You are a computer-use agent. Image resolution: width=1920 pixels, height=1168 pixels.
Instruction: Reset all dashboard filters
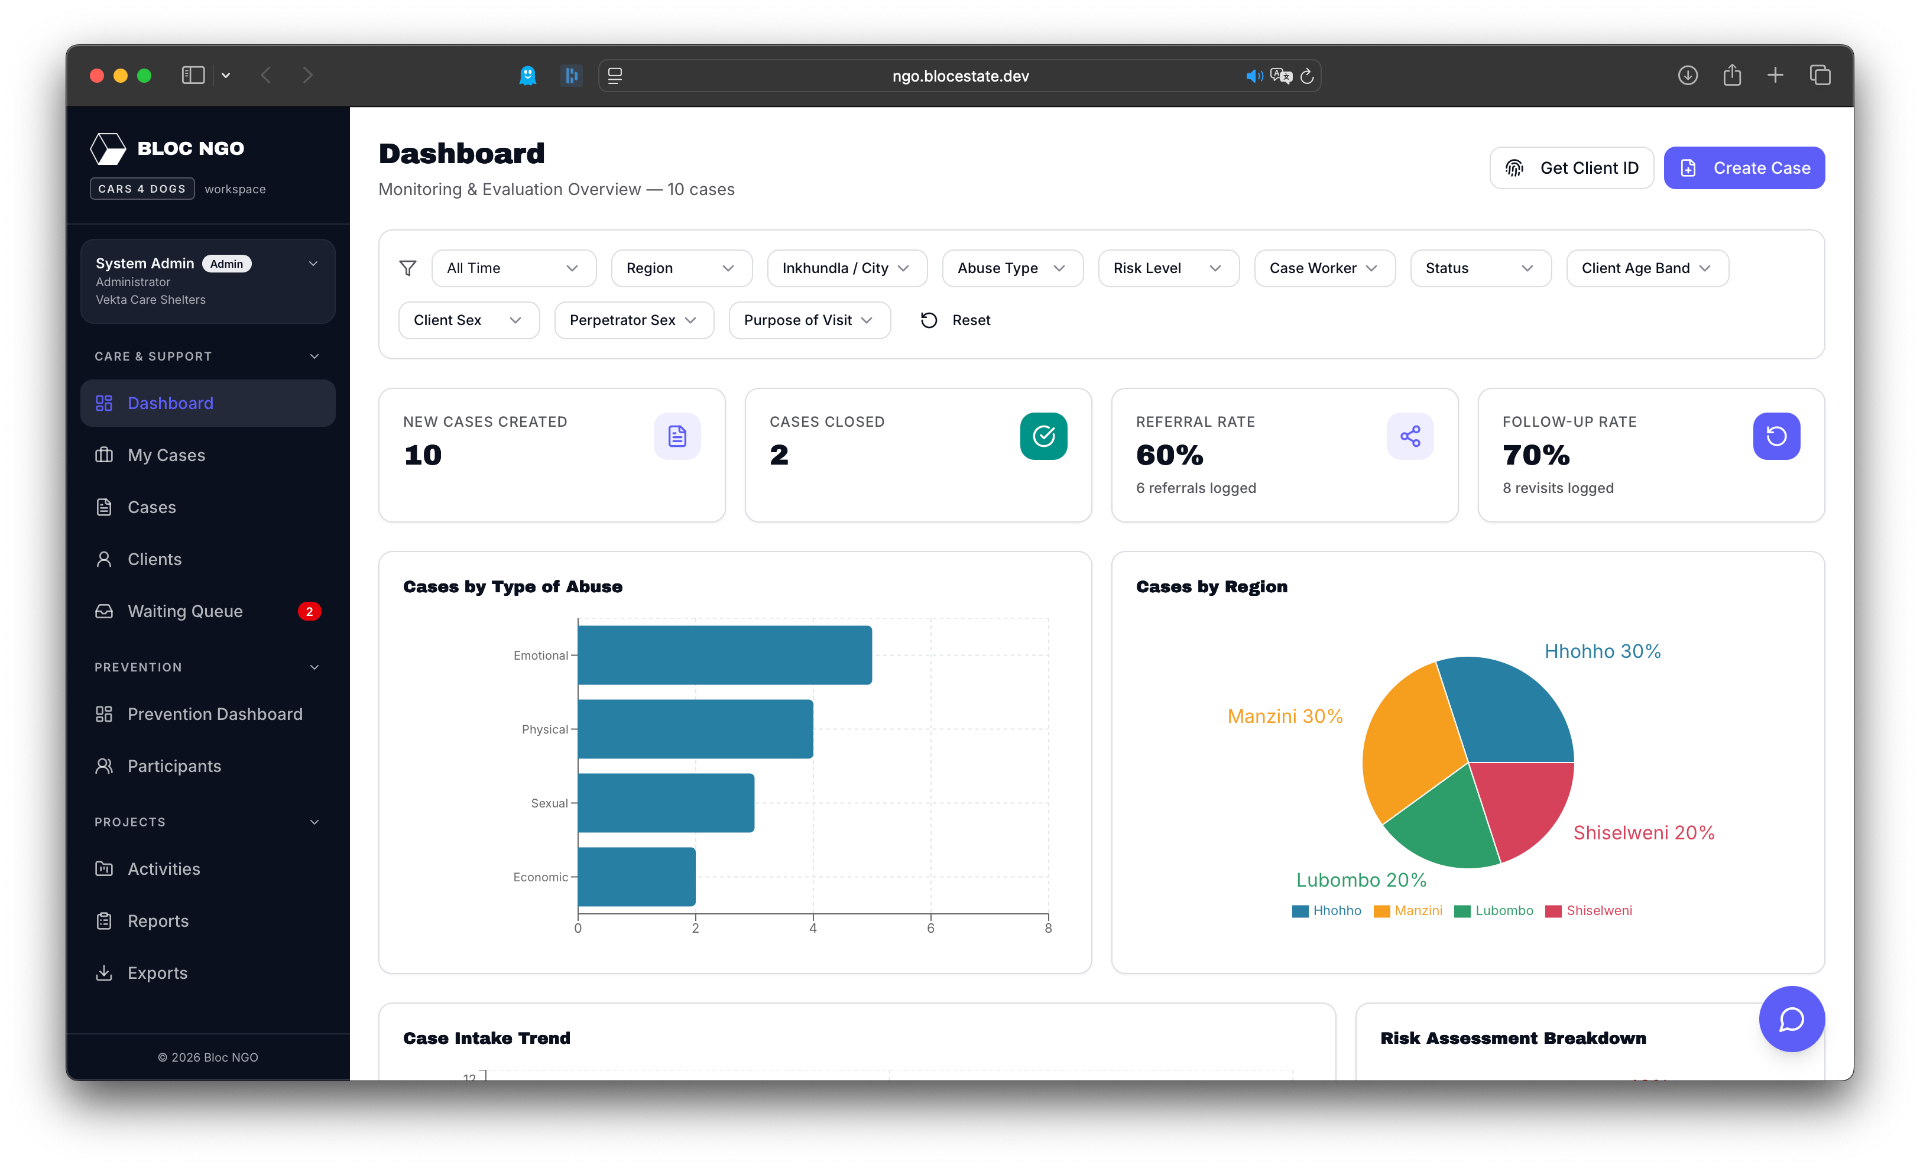tap(956, 320)
